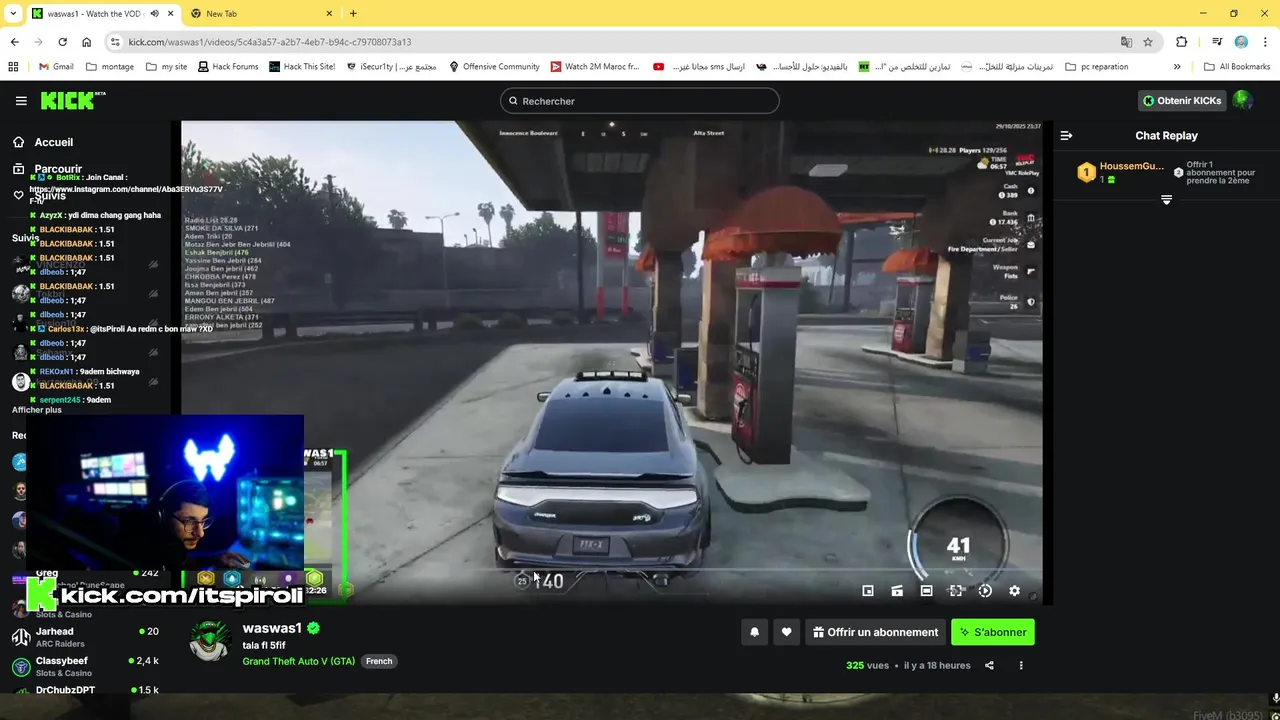Open the tab search dropdown
Image resolution: width=1280 pixels, height=720 pixels.
coord(13,14)
